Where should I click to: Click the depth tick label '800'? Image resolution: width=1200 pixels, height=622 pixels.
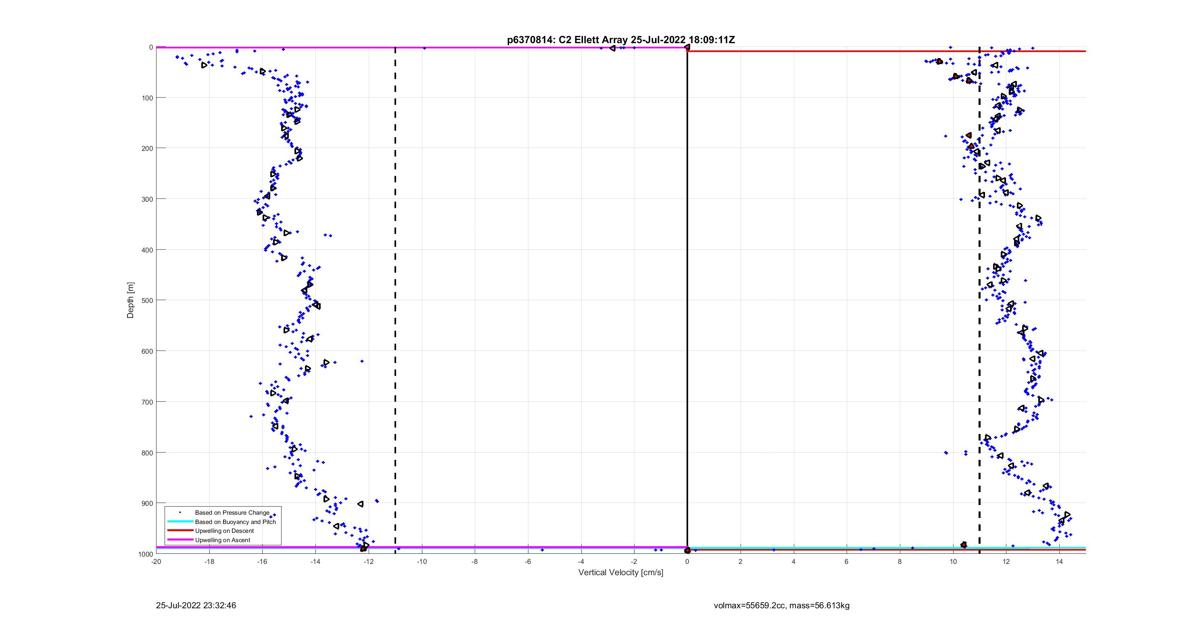tap(146, 452)
